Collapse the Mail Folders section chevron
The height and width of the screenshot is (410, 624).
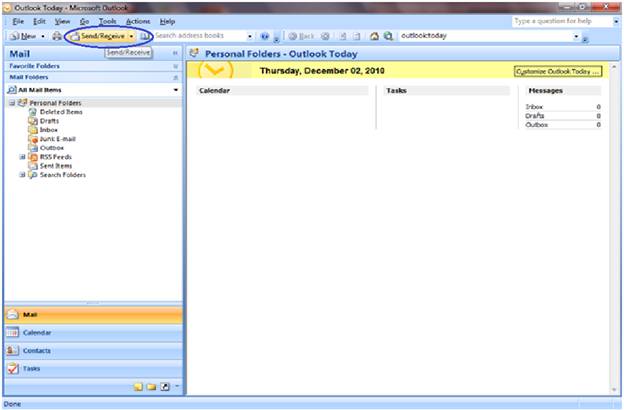[x=176, y=78]
